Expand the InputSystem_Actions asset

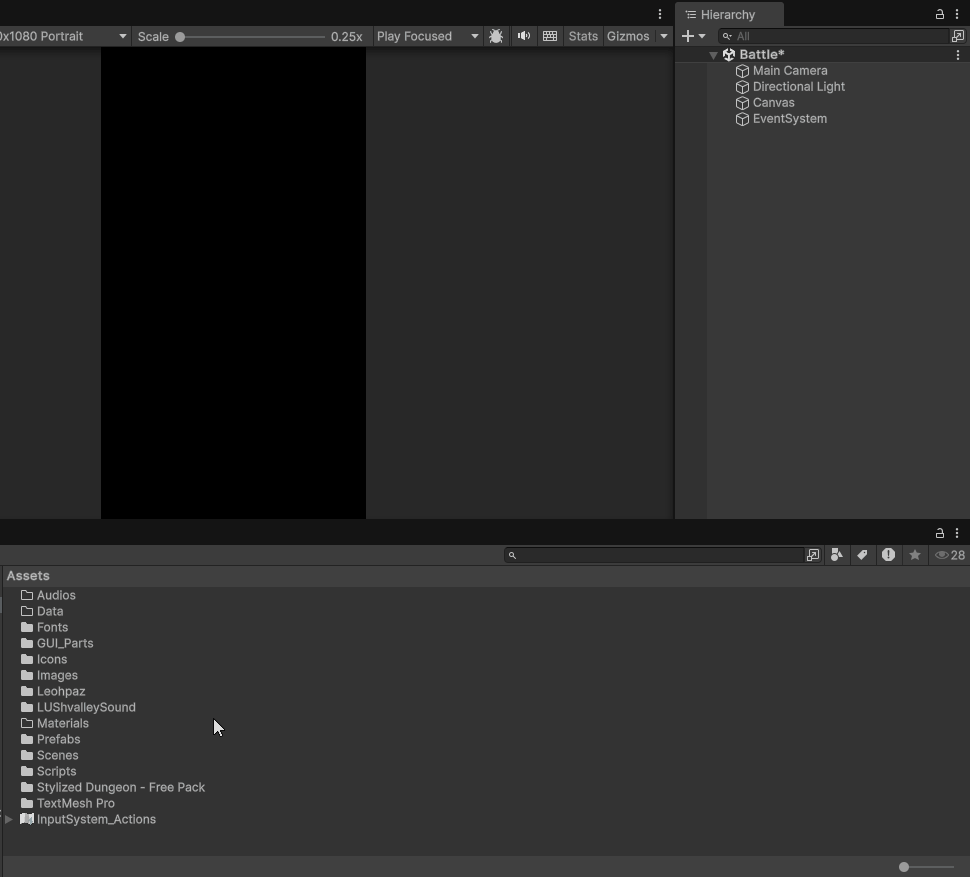point(9,819)
